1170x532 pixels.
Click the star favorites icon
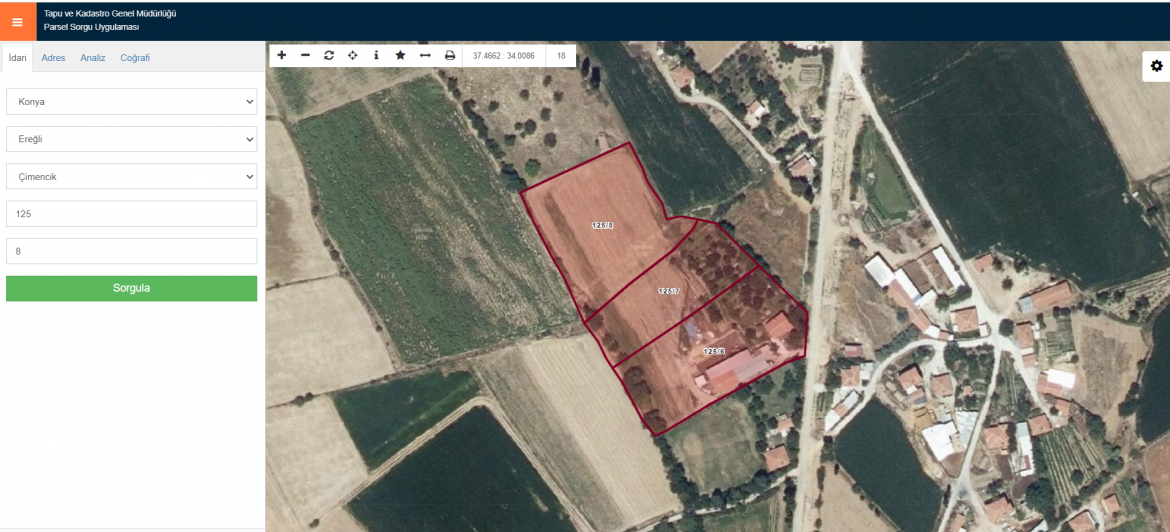click(400, 55)
